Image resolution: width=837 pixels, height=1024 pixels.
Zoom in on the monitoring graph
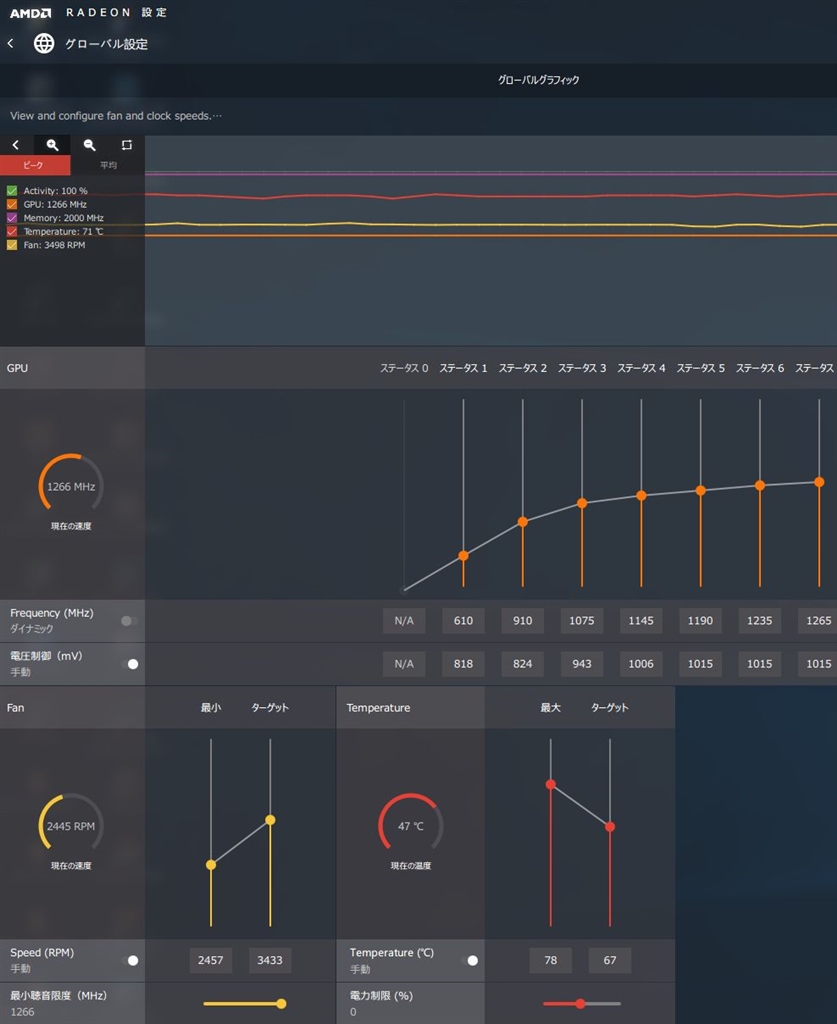tap(52, 145)
